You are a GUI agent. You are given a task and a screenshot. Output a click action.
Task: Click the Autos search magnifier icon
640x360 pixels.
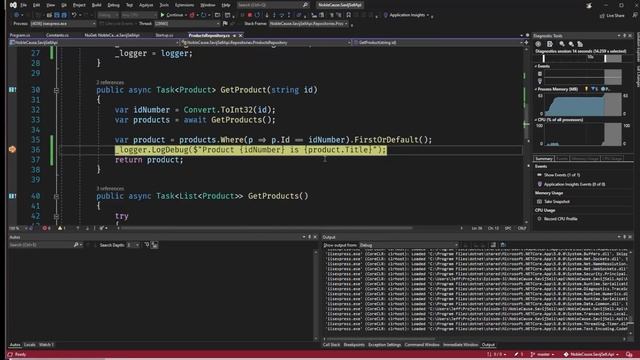[x=76, y=245]
